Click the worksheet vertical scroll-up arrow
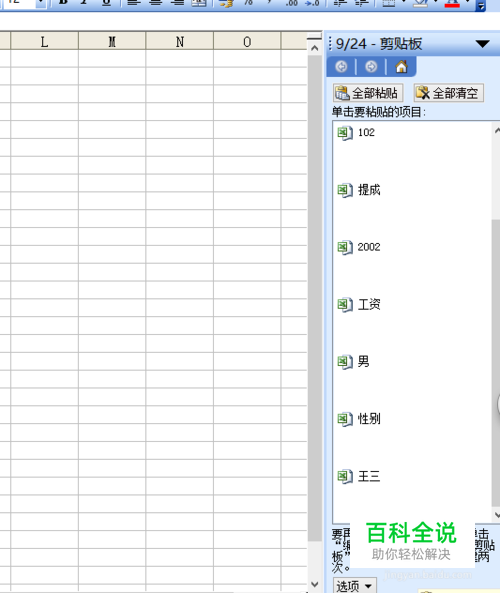The width and height of the screenshot is (500, 593). 314,48
